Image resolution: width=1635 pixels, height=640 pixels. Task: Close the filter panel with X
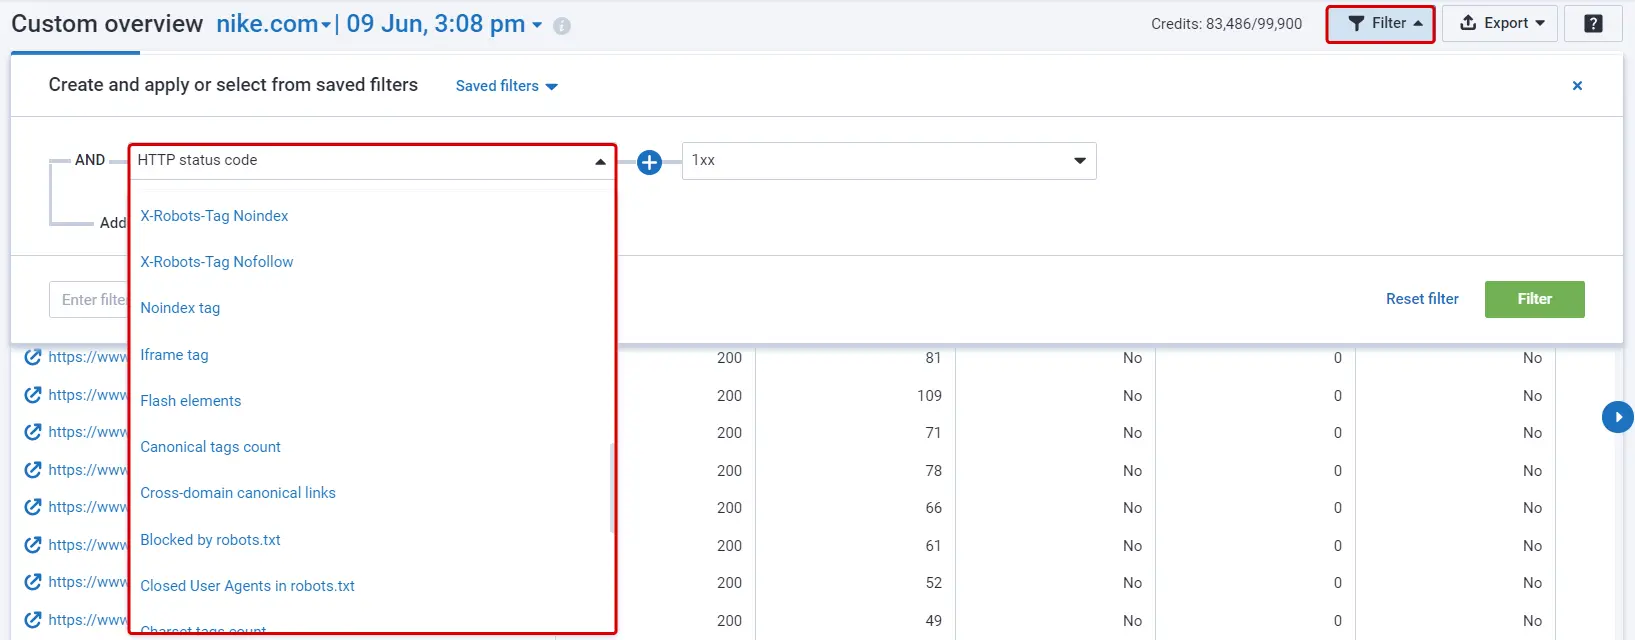(x=1577, y=86)
